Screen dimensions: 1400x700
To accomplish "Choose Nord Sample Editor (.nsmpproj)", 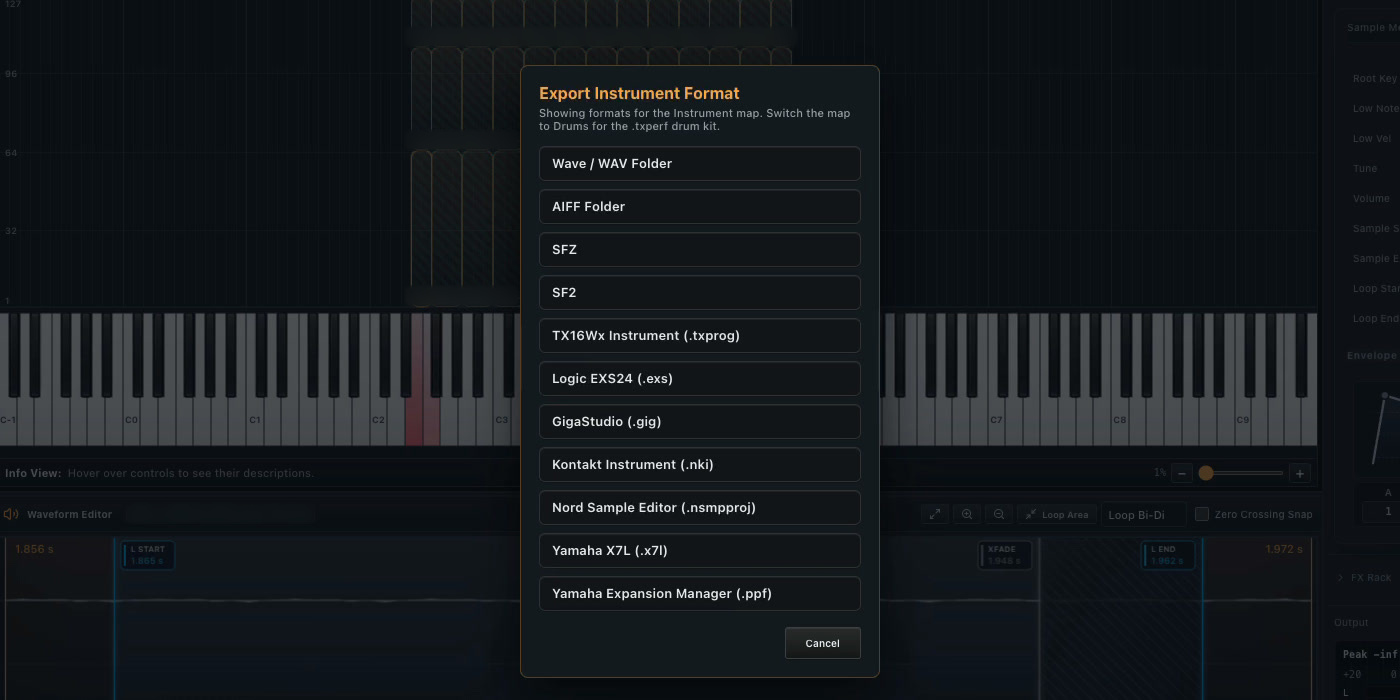I will pyautogui.click(x=699, y=508).
